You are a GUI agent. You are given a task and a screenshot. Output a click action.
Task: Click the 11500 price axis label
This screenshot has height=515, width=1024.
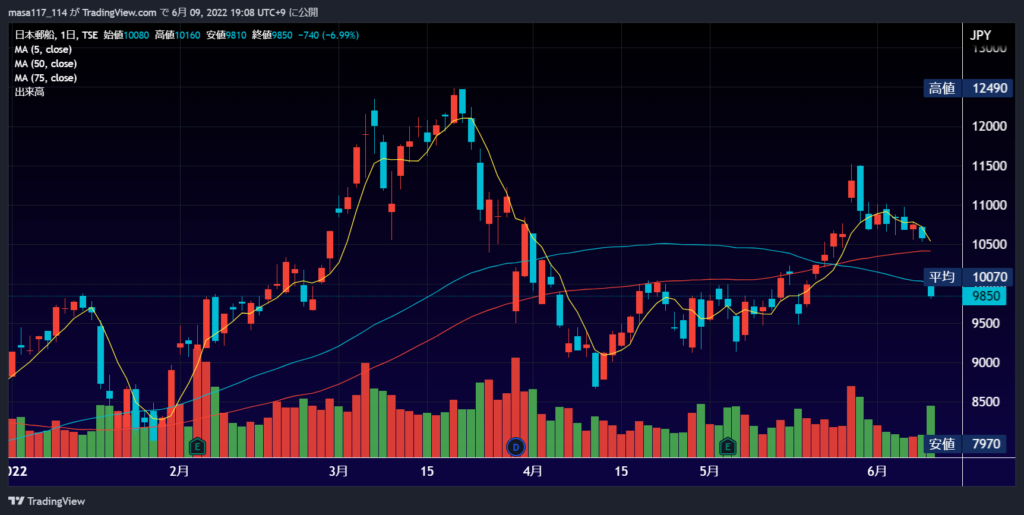click(x=989, y=166)
